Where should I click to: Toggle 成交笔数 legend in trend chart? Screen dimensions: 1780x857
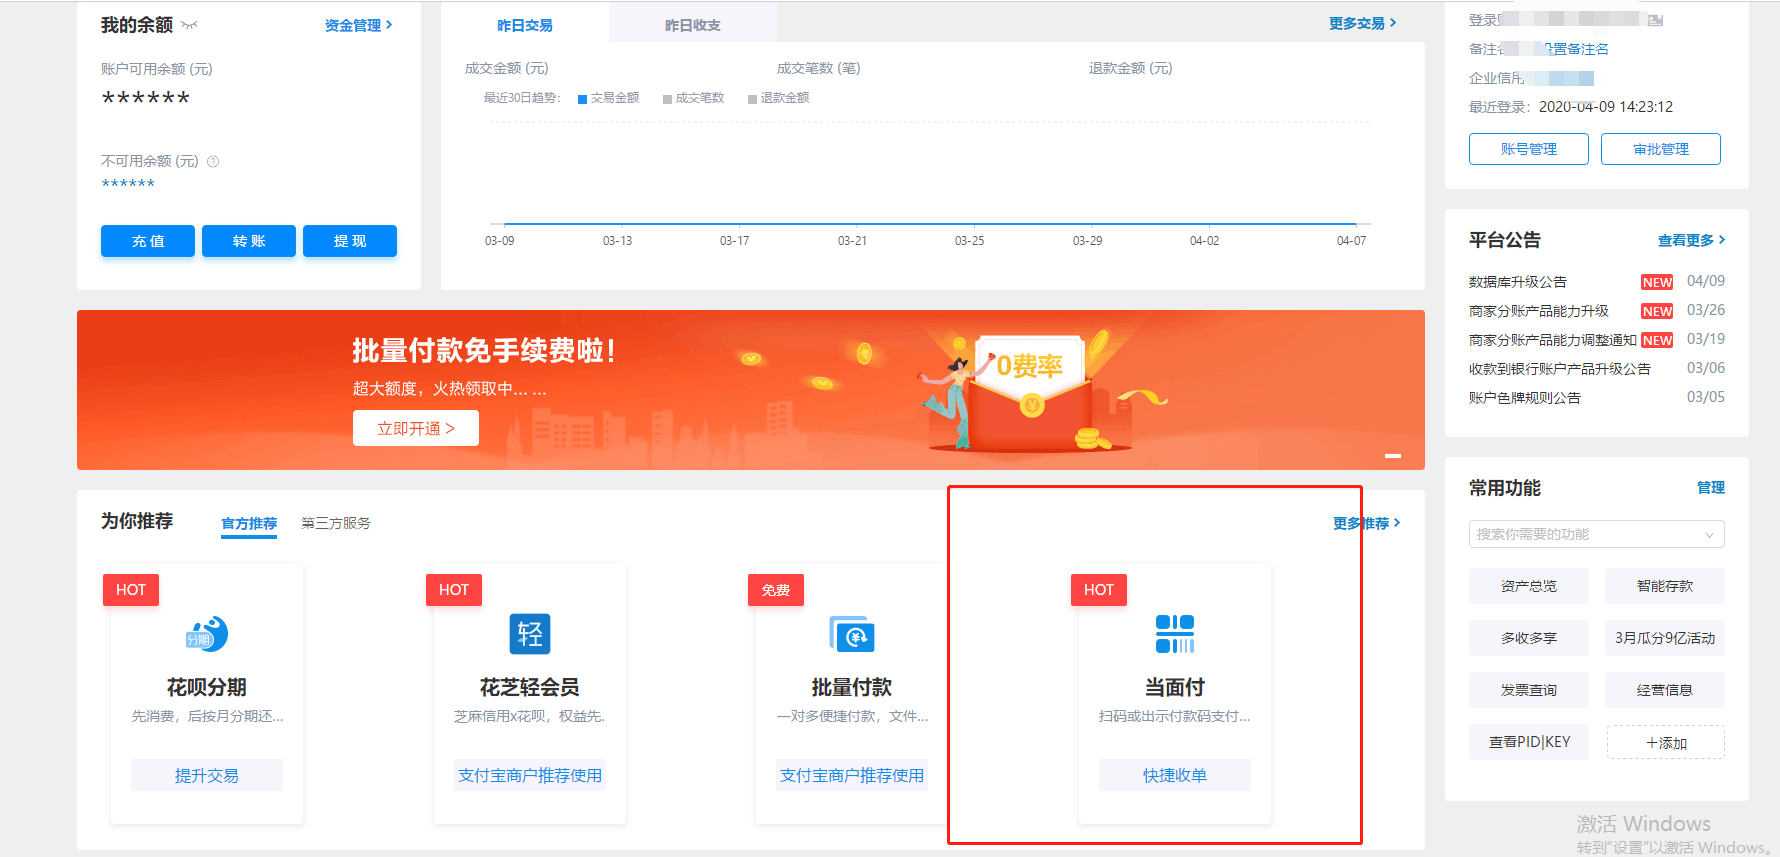694,98
